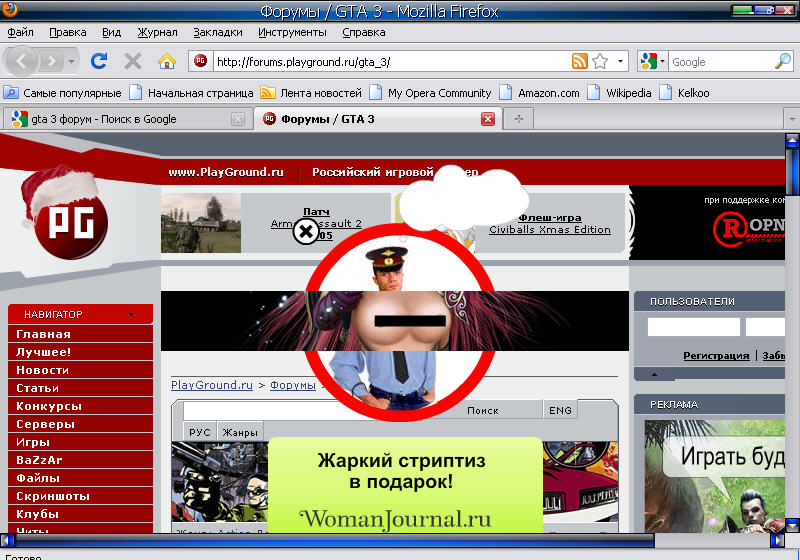Viewport: 800px width, 560px height.
Task: Close the Форумы / GTA 3 tab
Action: click(488, 119)
